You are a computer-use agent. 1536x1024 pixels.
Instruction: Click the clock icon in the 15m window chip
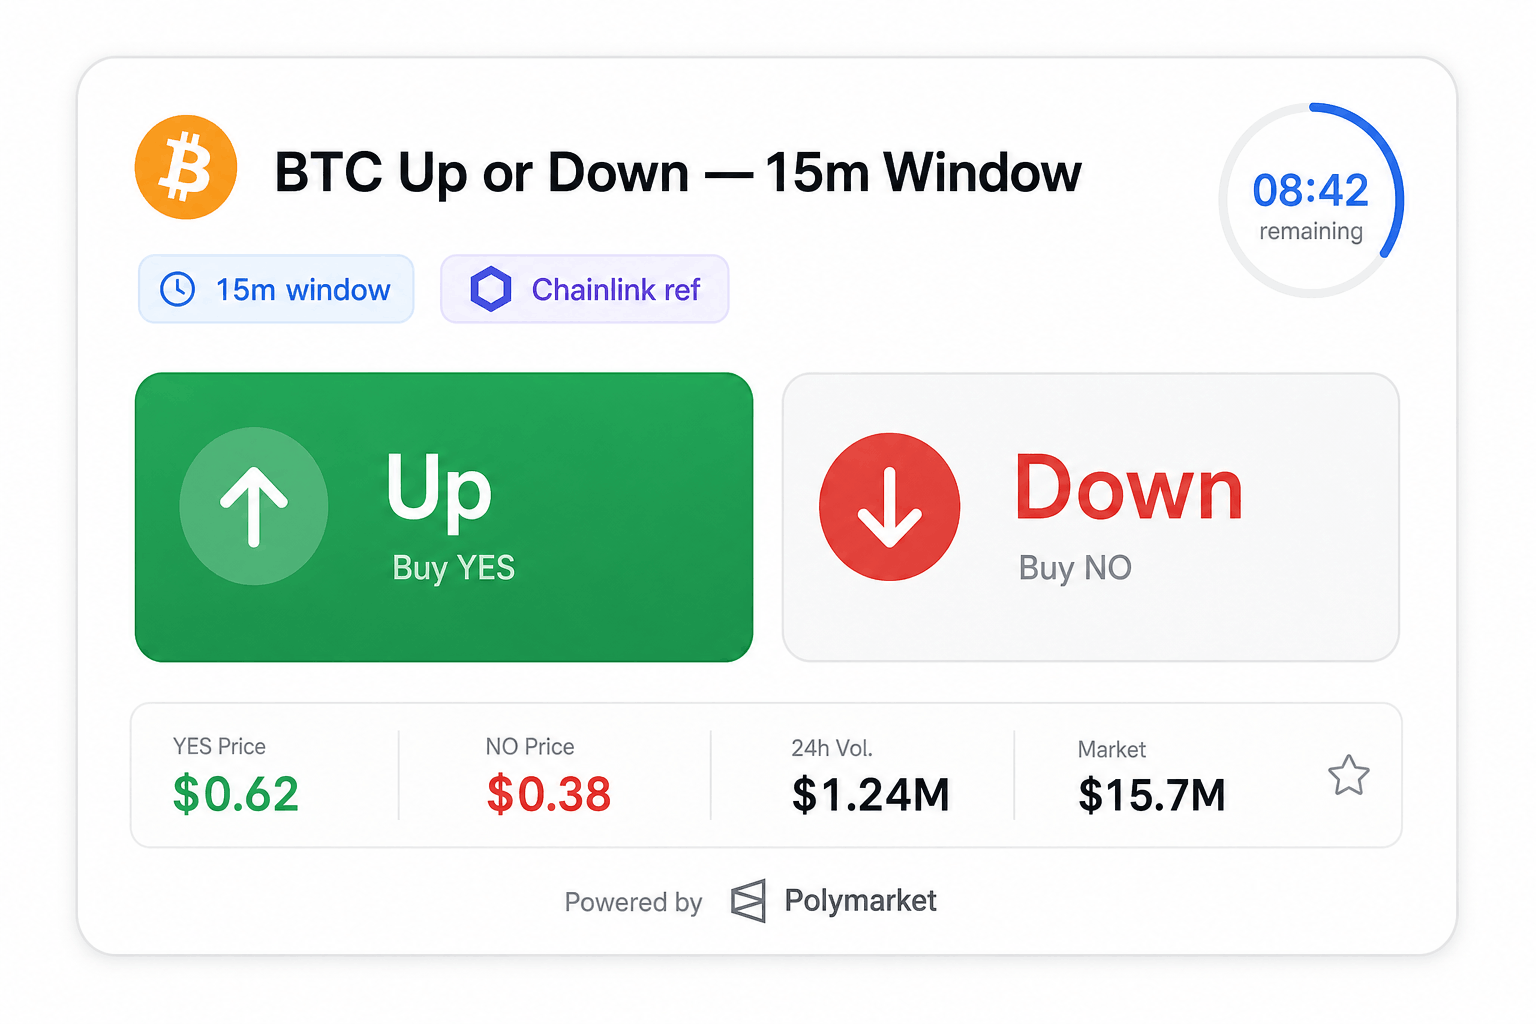[178, 289]
